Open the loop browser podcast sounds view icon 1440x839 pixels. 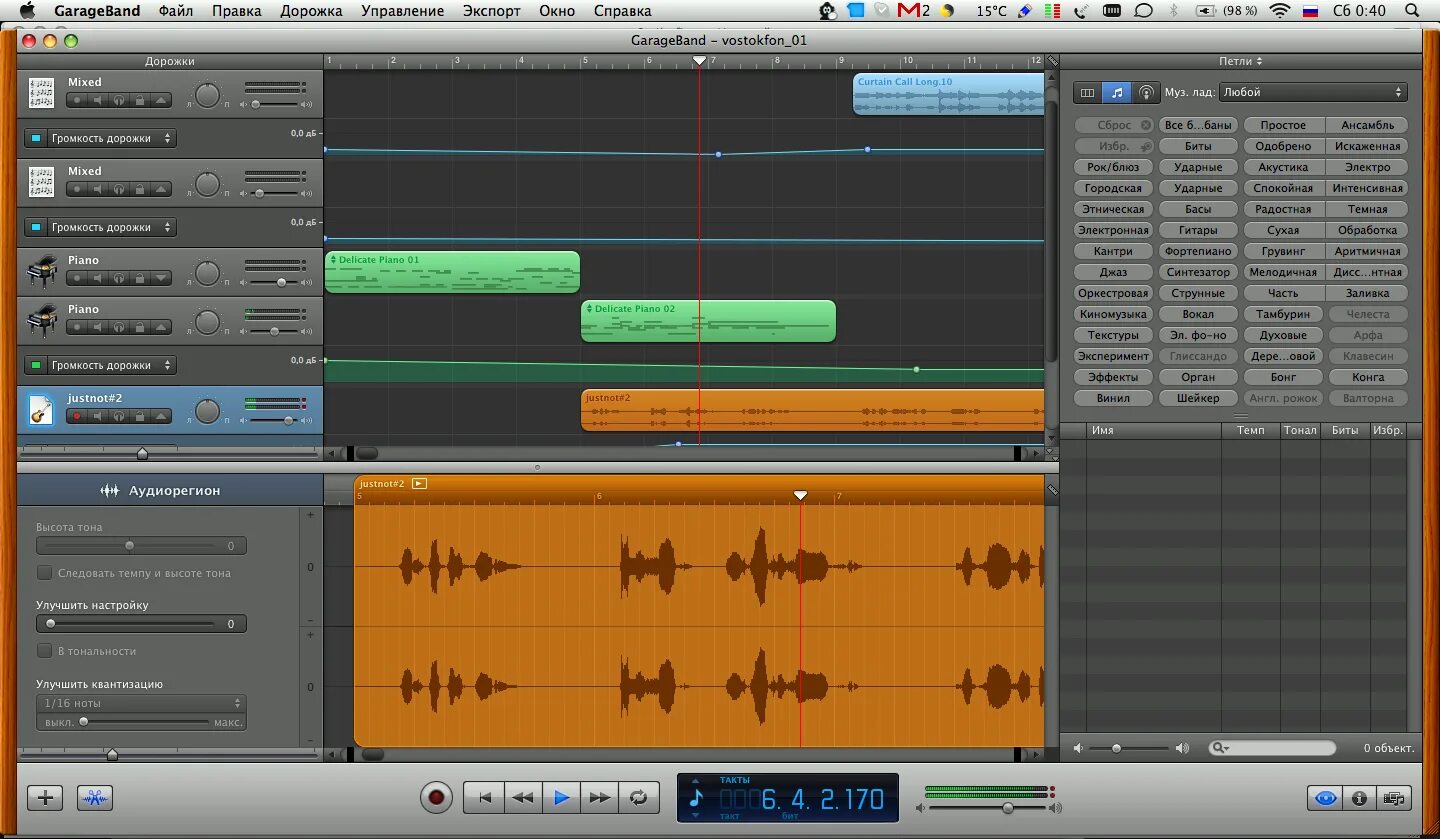tap(1146, 92)
